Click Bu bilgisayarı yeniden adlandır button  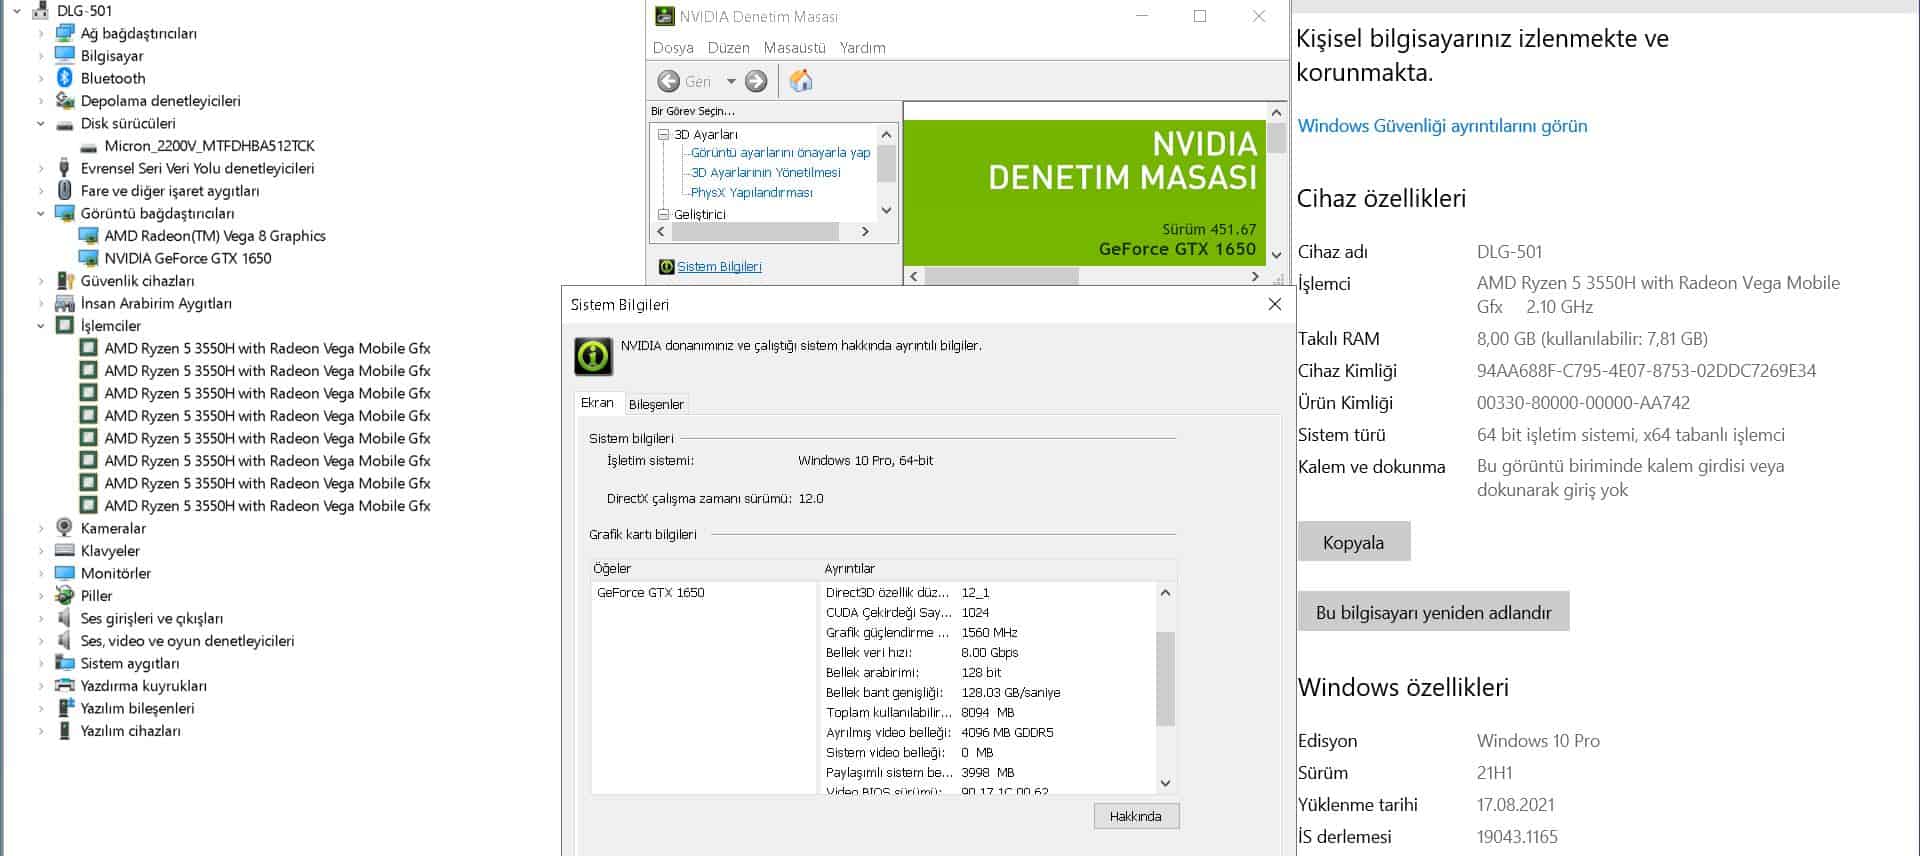coord(1433,612)
